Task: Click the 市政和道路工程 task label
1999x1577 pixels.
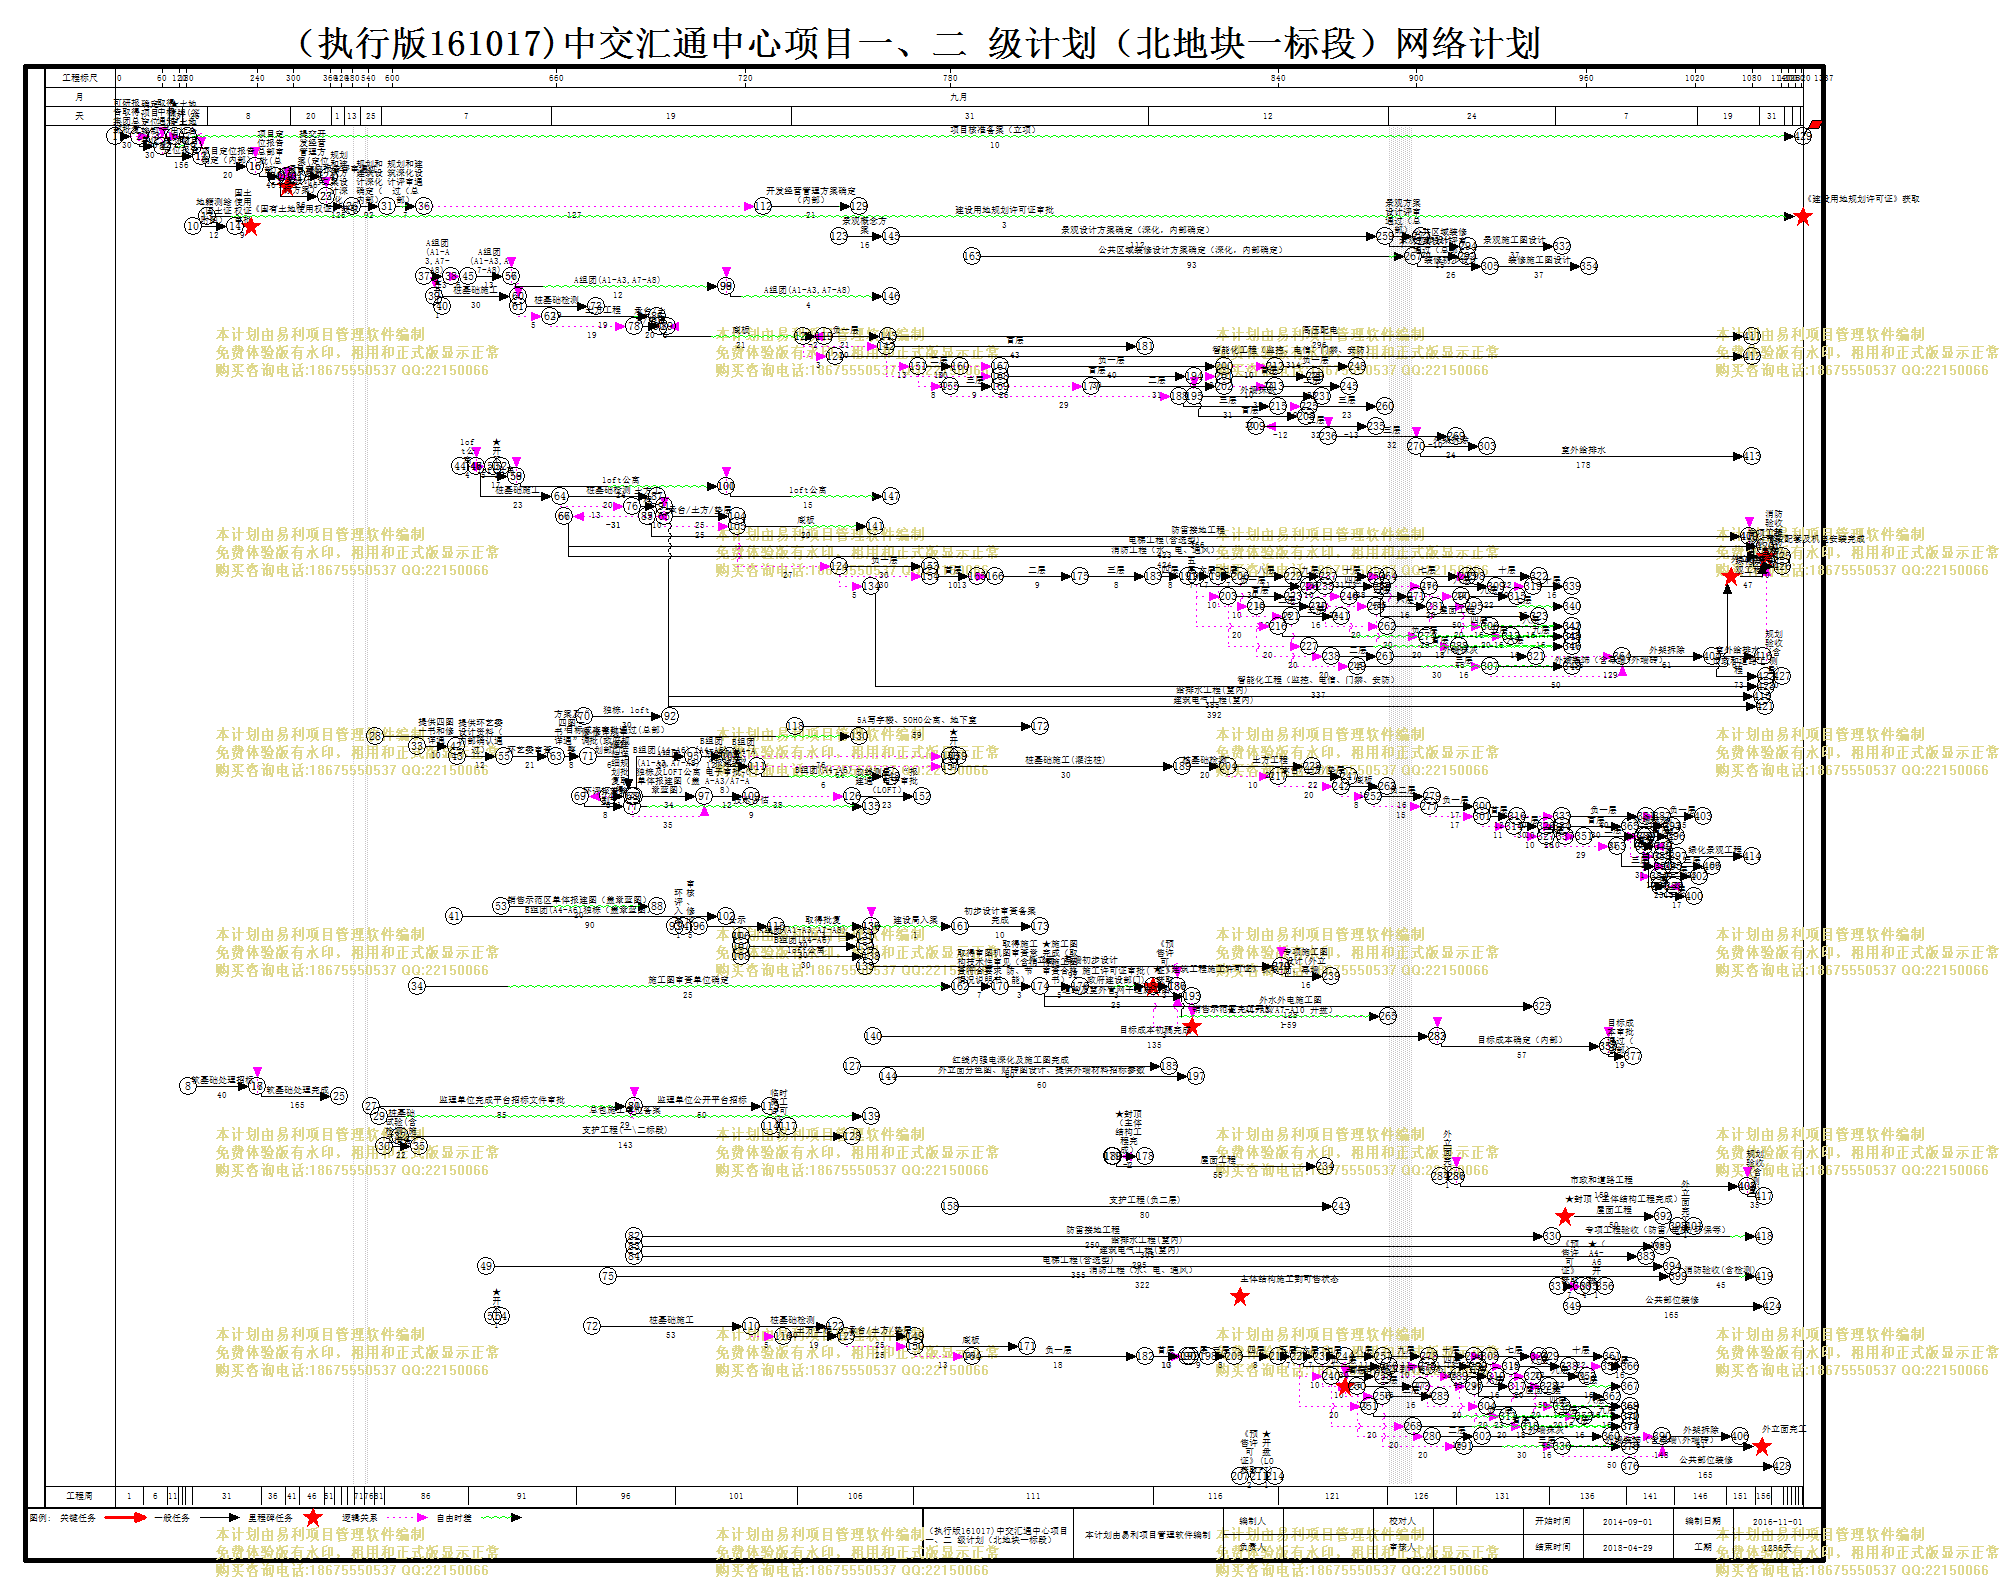Action: point(1602,1180)
